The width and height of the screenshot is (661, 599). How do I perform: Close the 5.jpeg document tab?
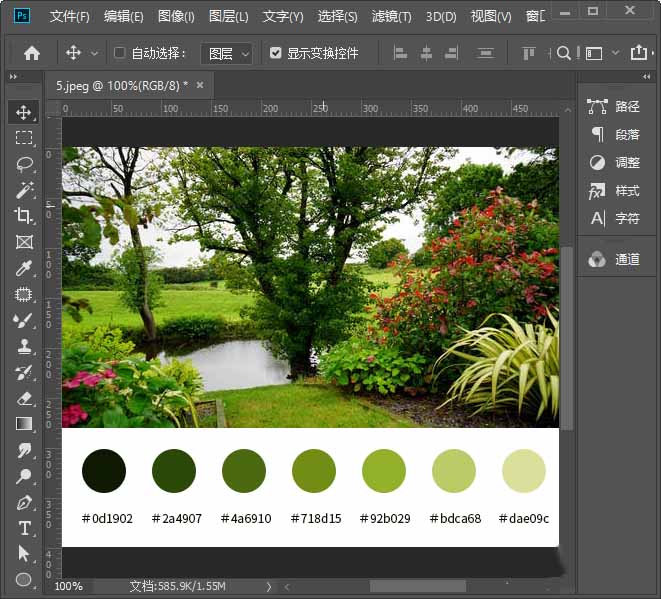[200, 85]
